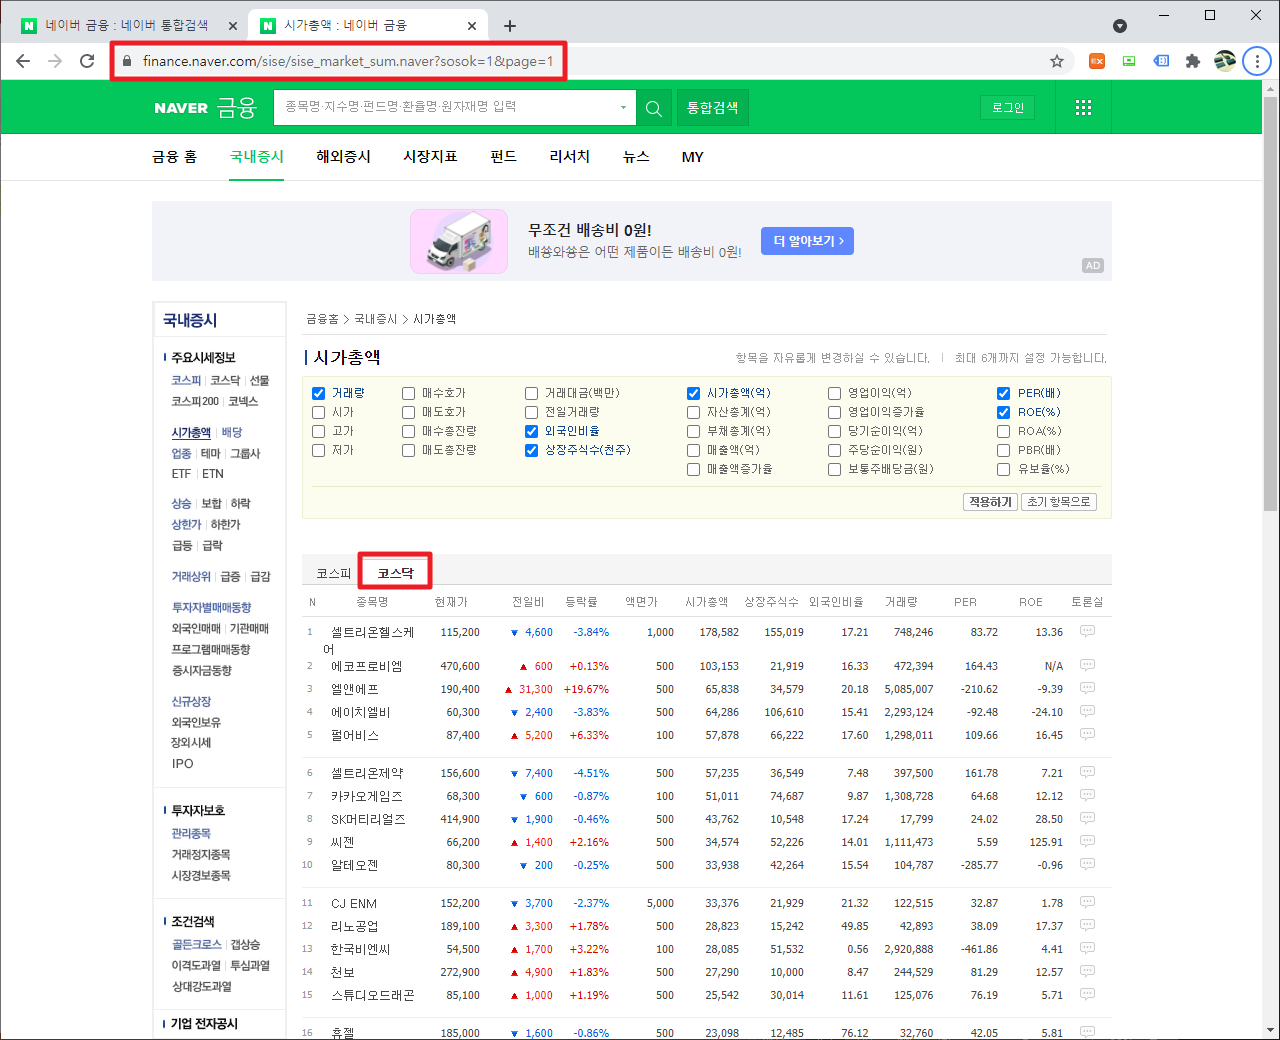This screenshot has width=1280, height=1040.
Task: Open the 신규상장 sidebar link
Action: tap(191, 702)
